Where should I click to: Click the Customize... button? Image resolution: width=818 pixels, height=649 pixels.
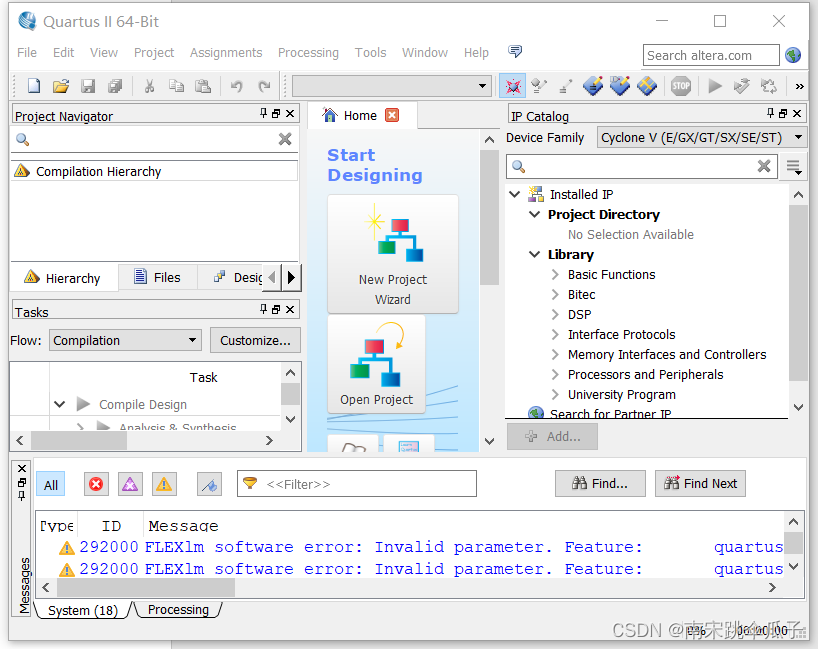(x=255, y=340)
